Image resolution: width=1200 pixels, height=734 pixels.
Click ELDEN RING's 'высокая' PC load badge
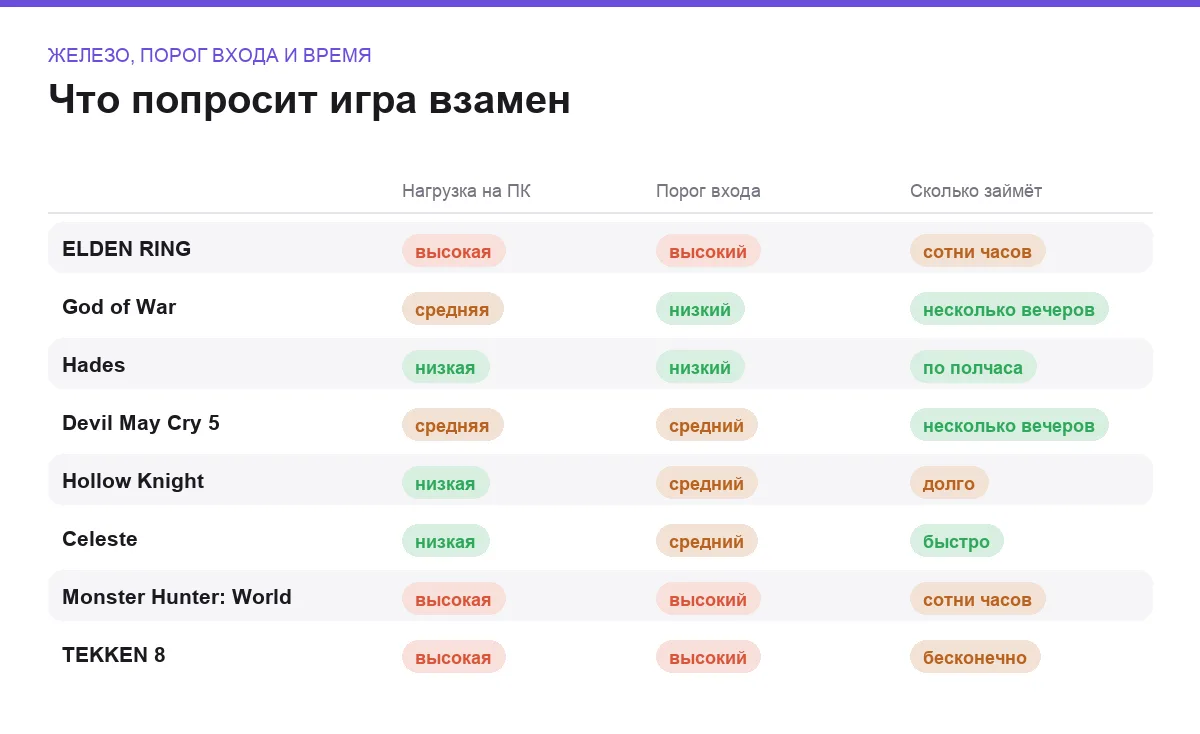[454, 251]
